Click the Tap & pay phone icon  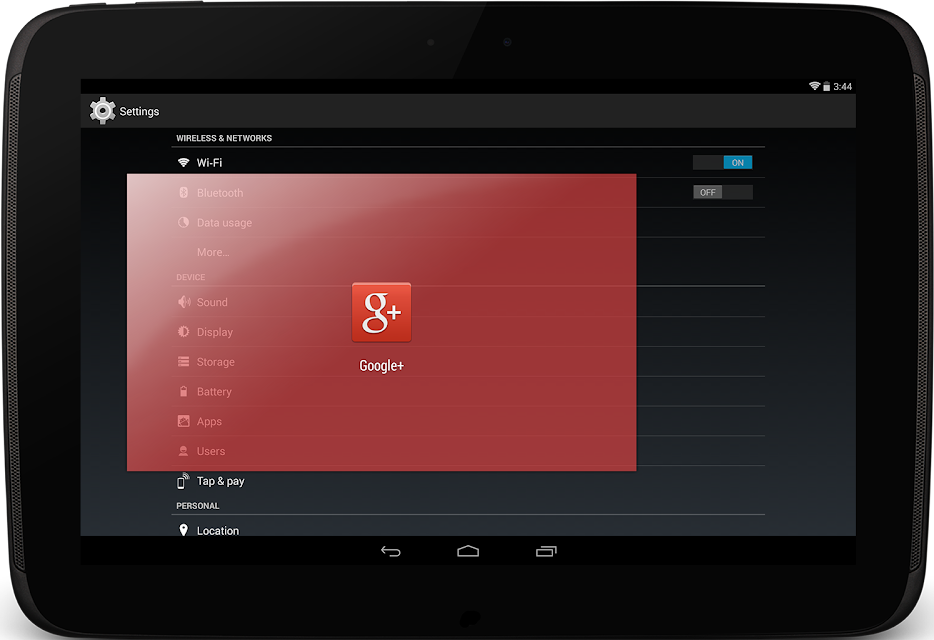[183, 481]
